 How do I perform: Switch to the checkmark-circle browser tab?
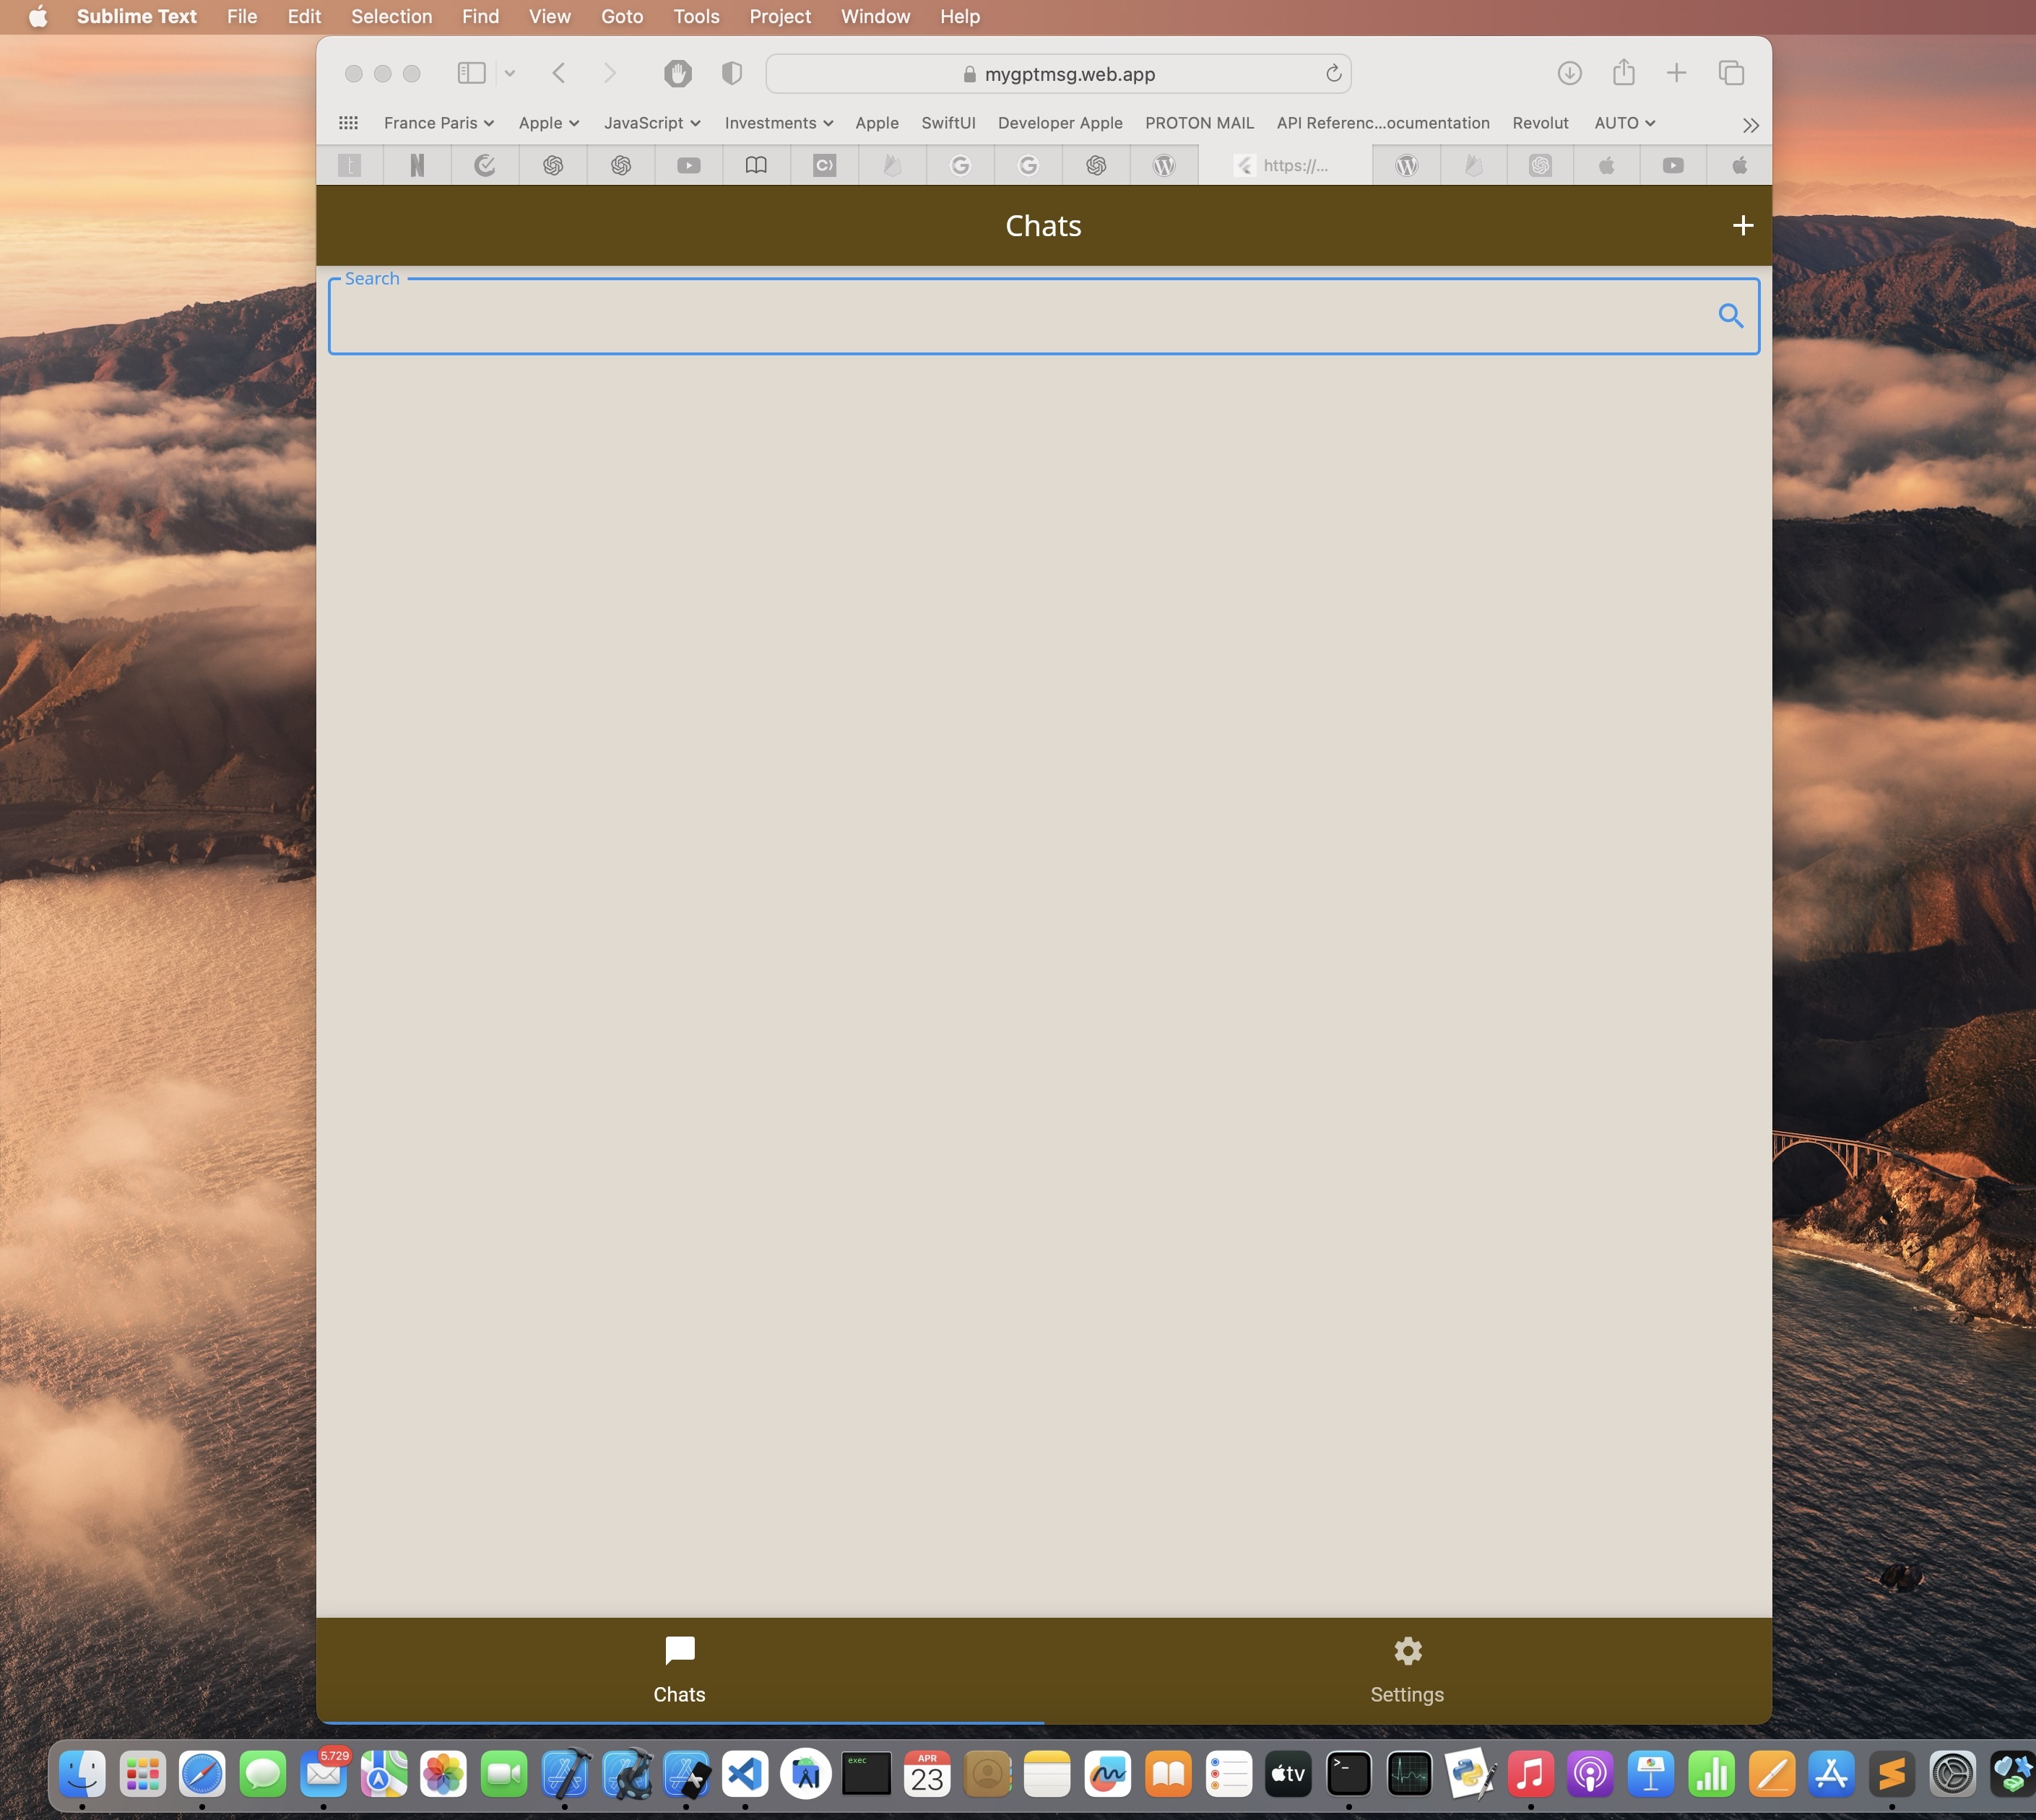pos(485,165)
